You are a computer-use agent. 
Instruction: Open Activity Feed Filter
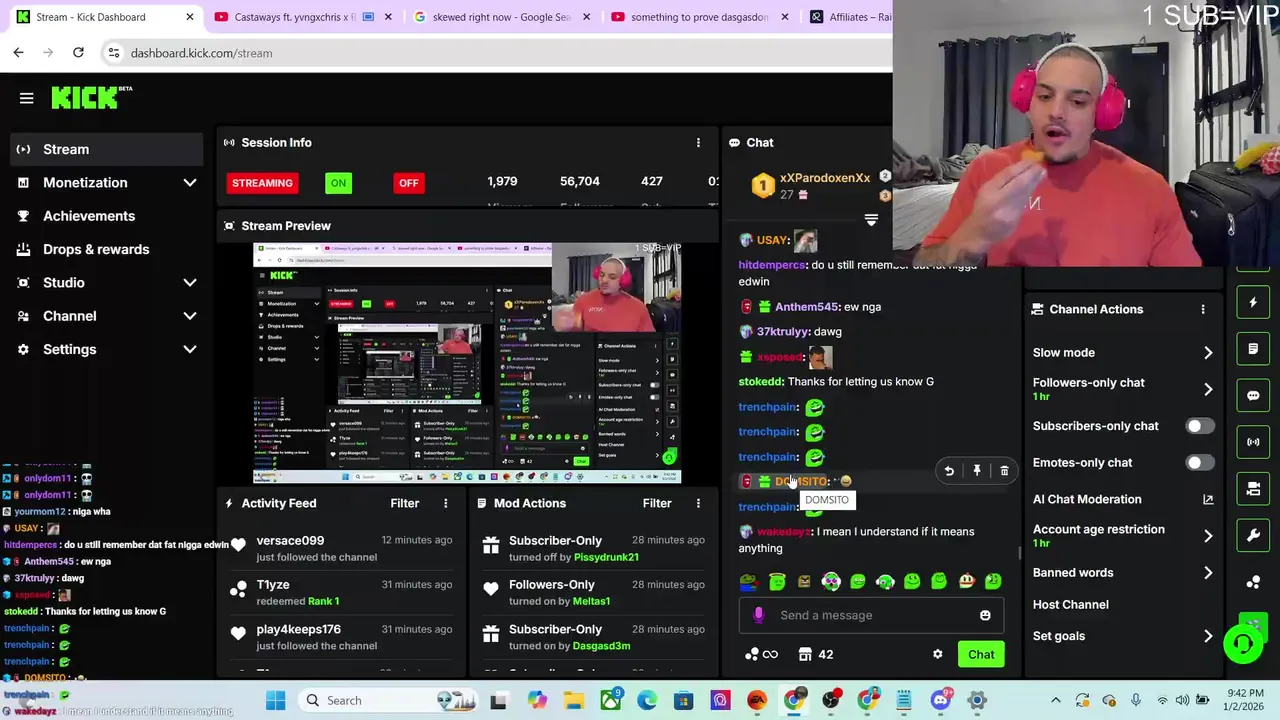pos(404,503)
